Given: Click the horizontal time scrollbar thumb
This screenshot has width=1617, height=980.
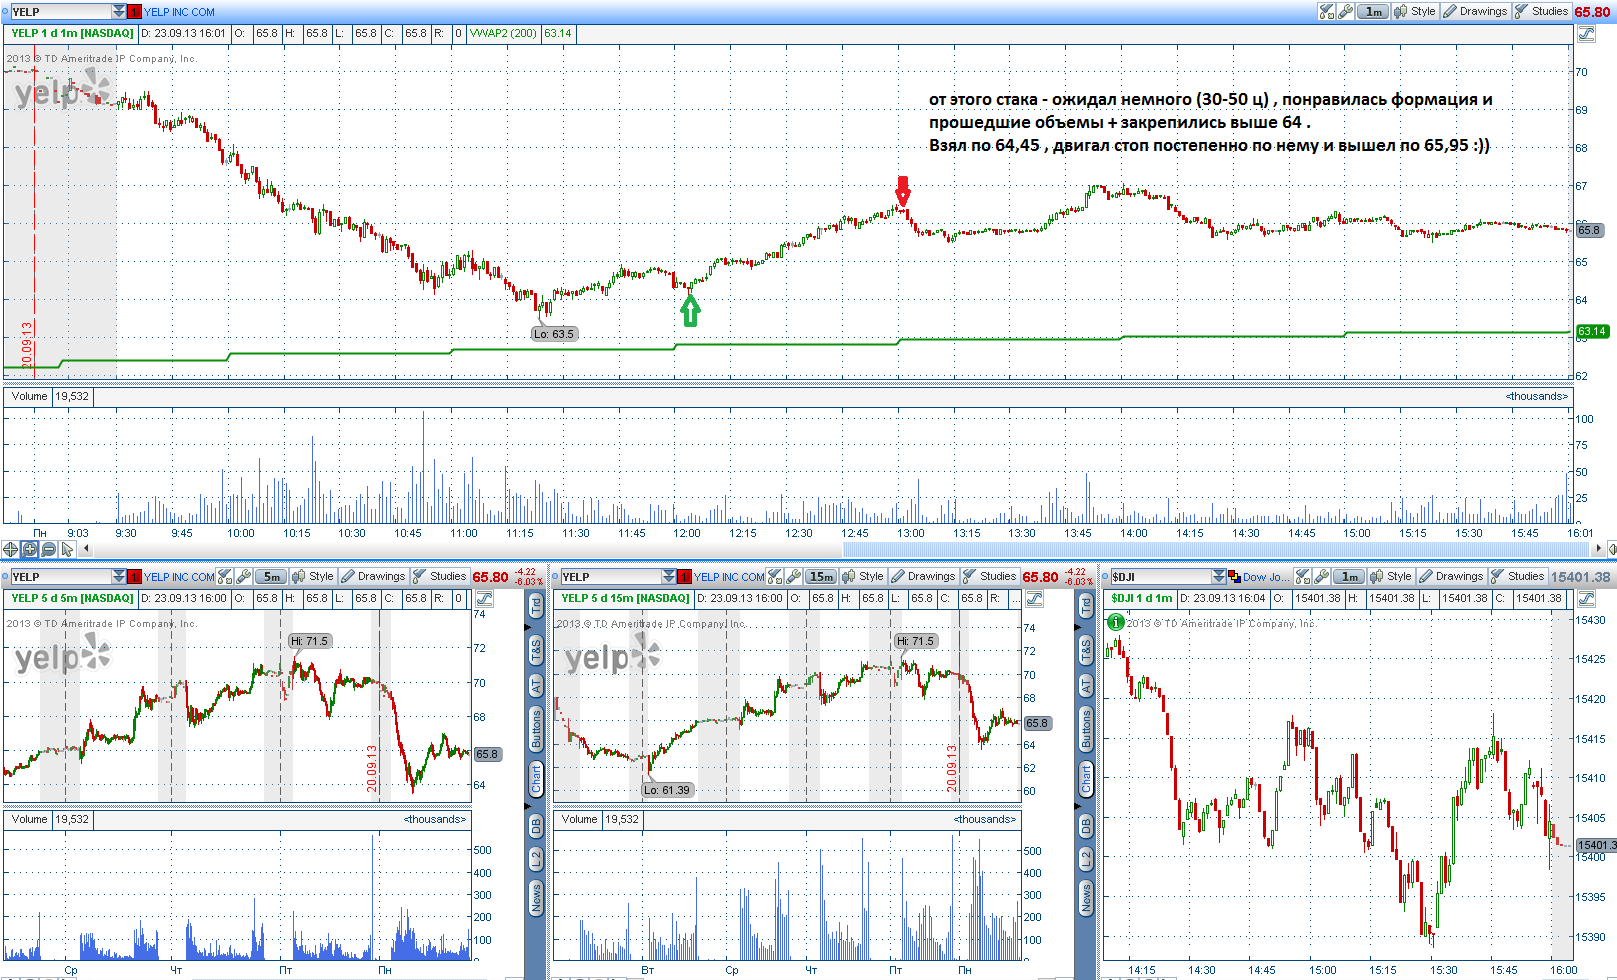Looking at the screenshot, I should tap(1218, 549).
